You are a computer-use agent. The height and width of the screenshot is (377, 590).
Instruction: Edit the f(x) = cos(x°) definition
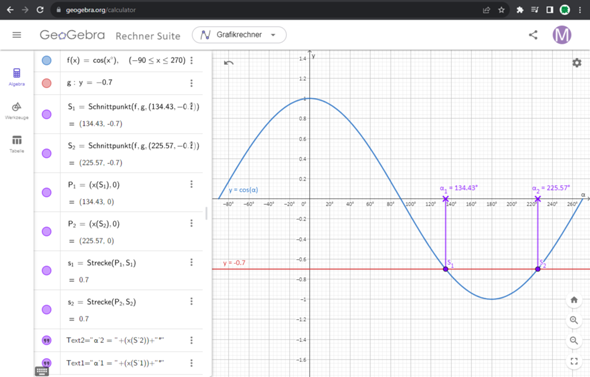click(x=126, y=60)
